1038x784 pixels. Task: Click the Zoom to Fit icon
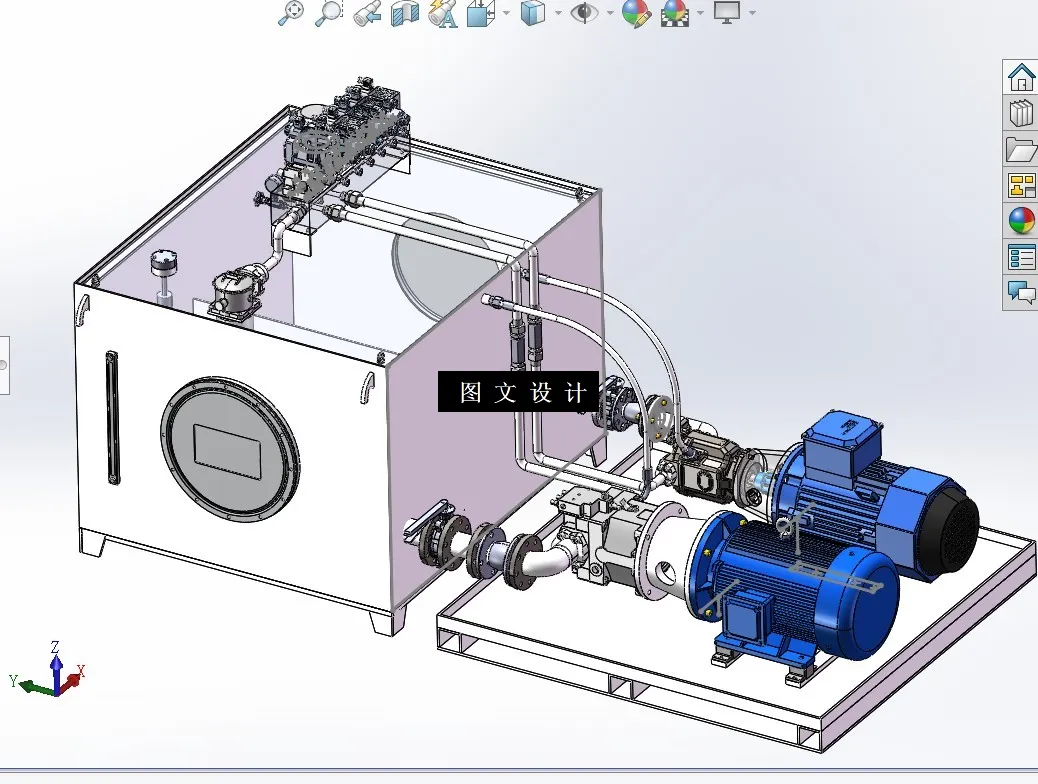coord(291,12)
